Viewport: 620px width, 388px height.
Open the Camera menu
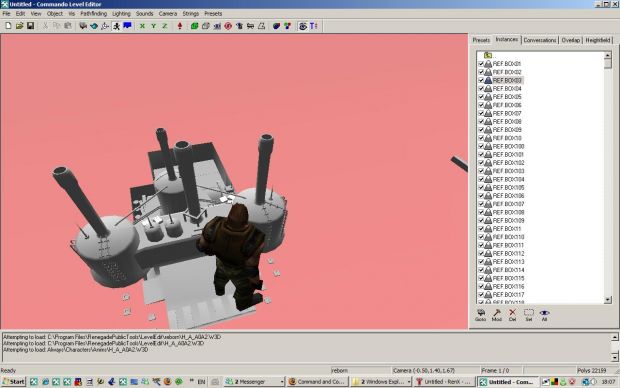click(x=168, y=13)
